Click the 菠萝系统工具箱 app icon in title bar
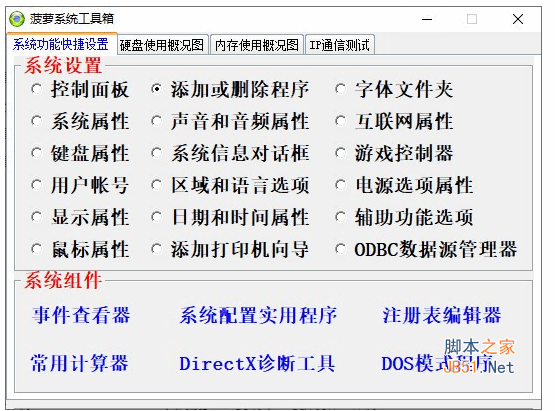Viewport: 555px width, 411px height. 17,19
